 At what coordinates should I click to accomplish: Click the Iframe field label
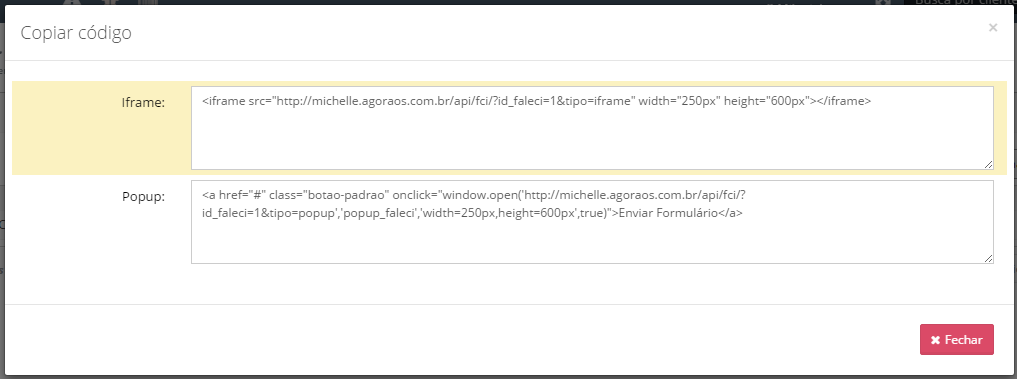143,102
